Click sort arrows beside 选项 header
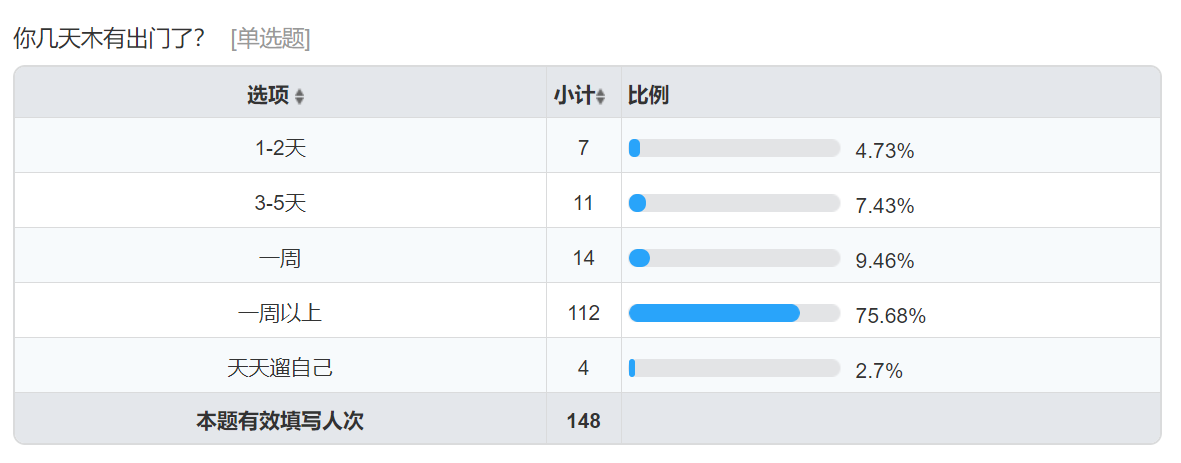 click(x=300, y=97)
